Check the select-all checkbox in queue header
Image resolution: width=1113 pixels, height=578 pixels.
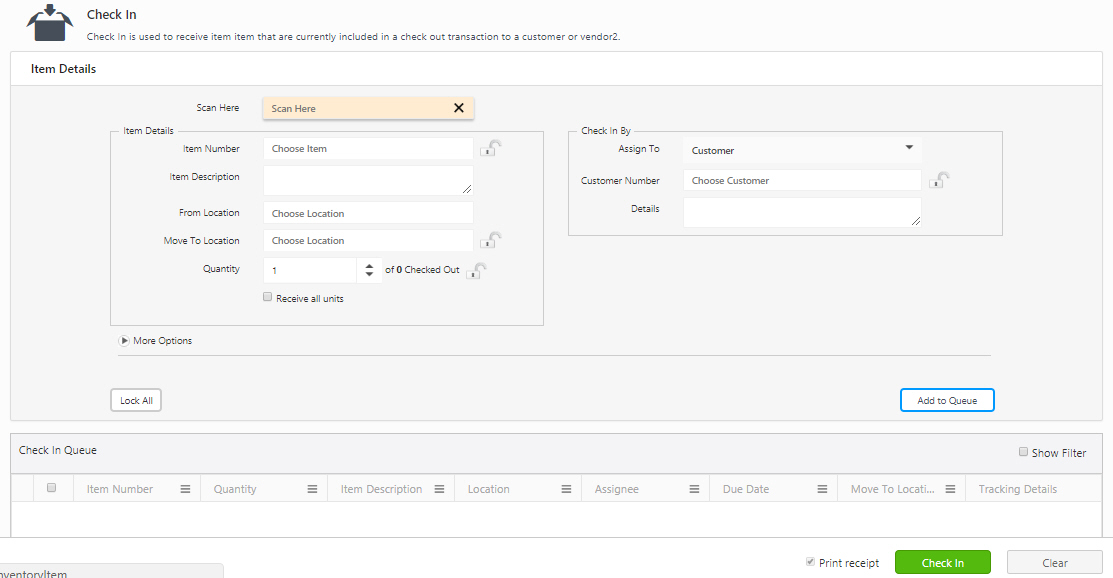(52, 488)
